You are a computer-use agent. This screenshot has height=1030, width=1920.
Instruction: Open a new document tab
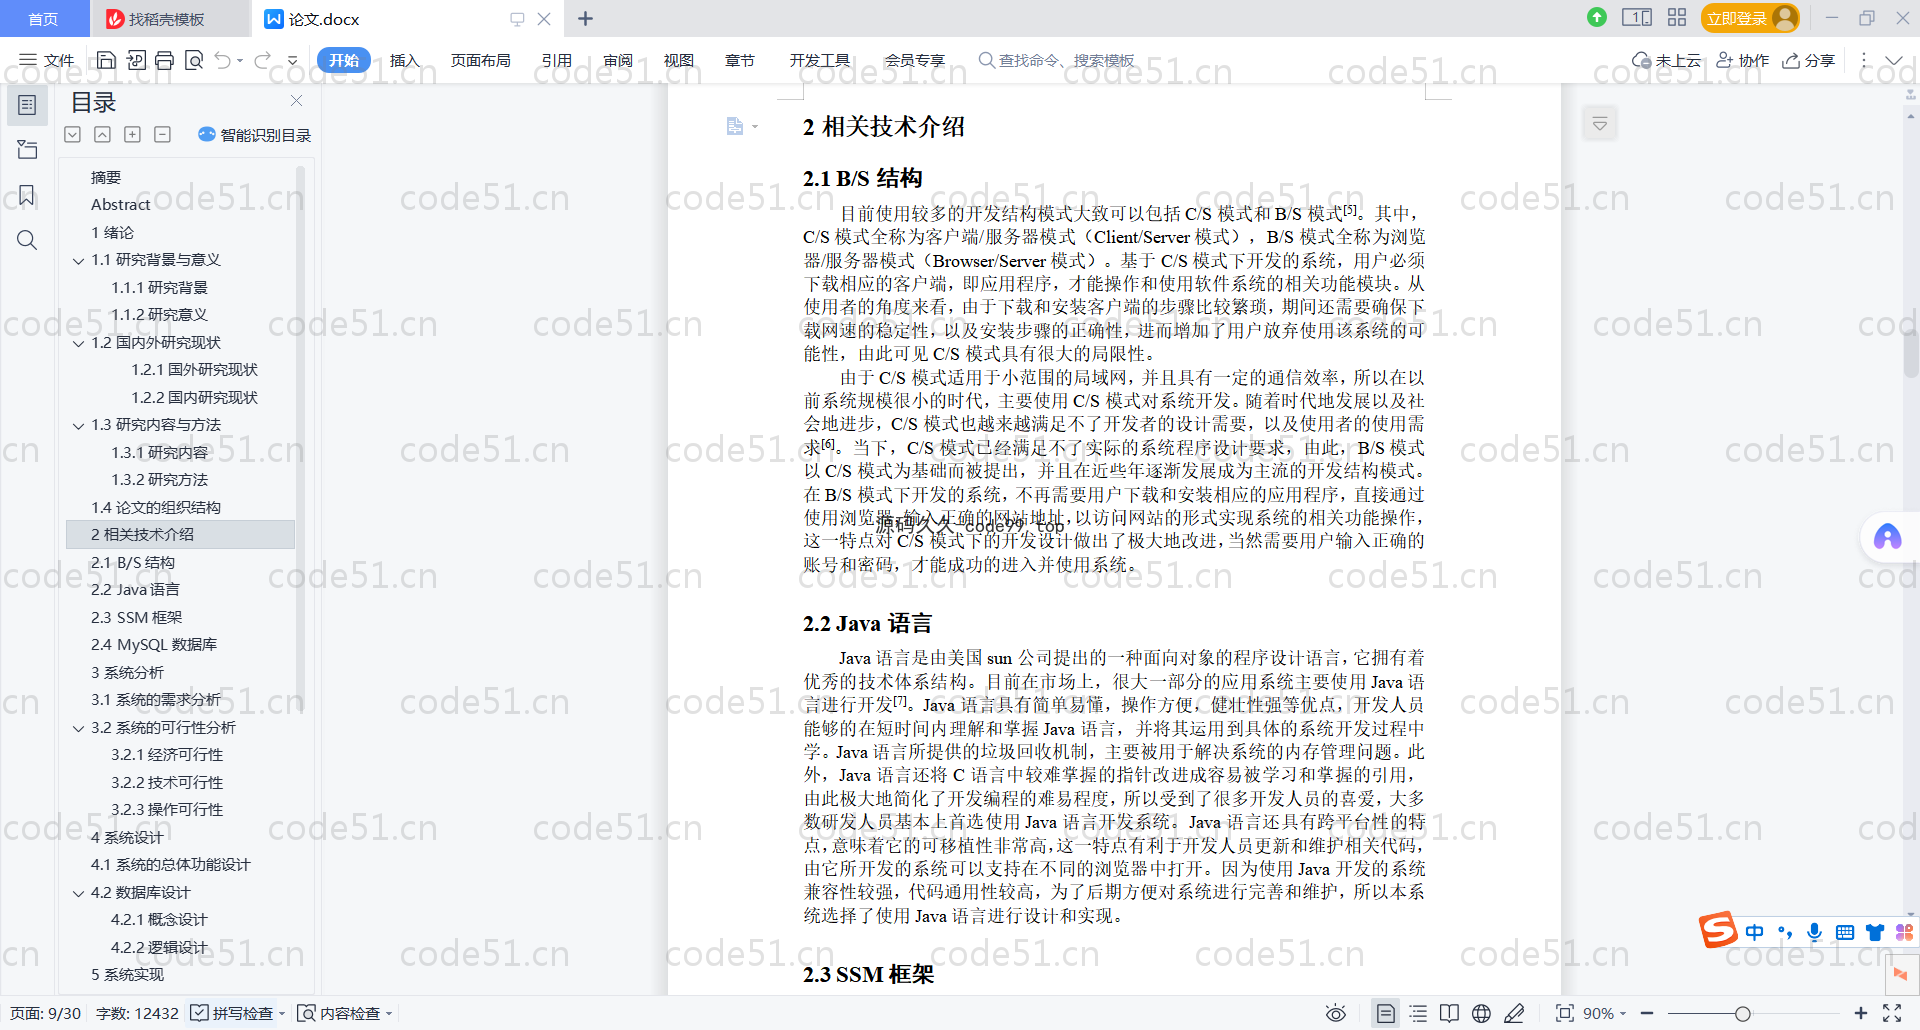click(585, 19)
